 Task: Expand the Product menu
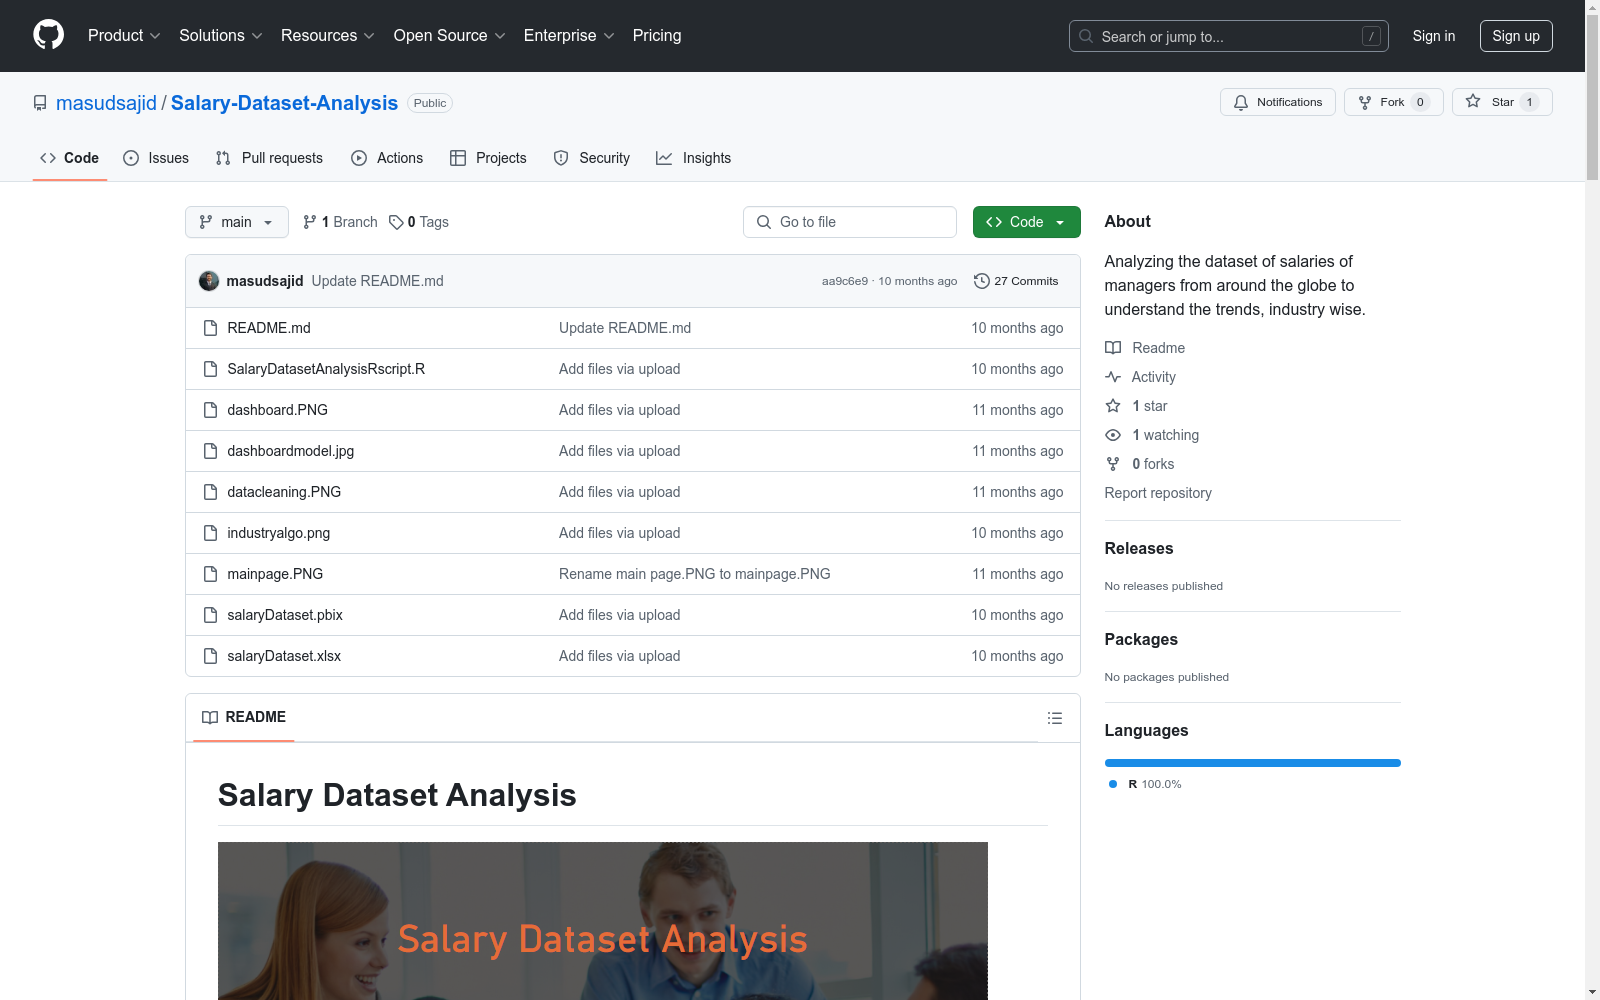[124, 35]
